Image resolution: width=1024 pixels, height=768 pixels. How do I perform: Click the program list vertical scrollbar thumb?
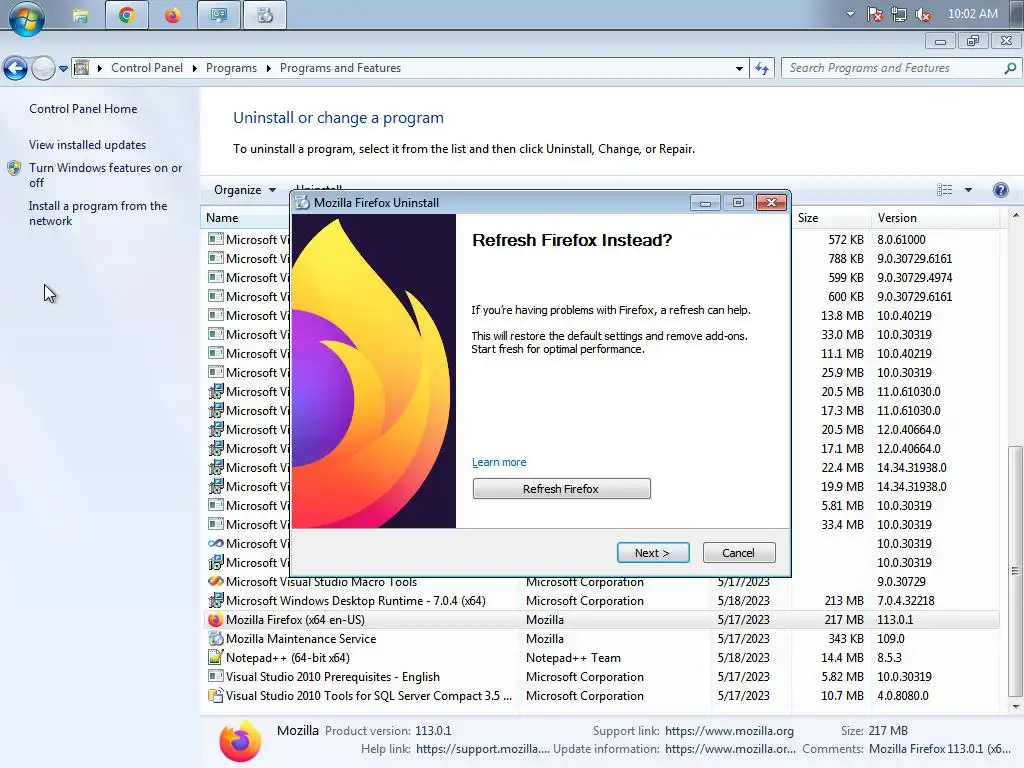(1015, 571)
